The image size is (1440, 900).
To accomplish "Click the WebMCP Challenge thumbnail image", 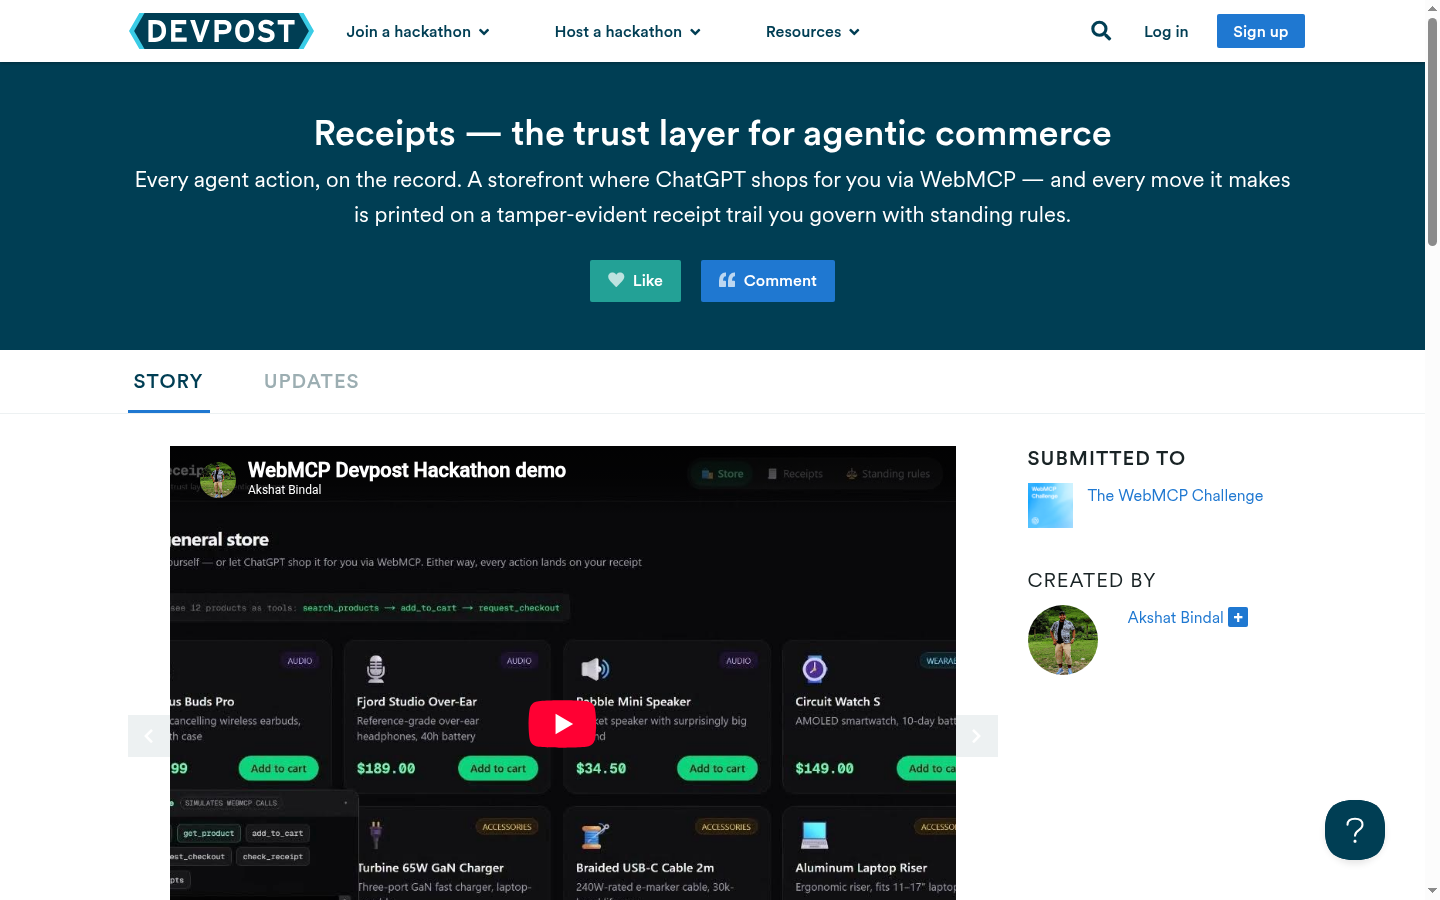I will pos(1050,506).
